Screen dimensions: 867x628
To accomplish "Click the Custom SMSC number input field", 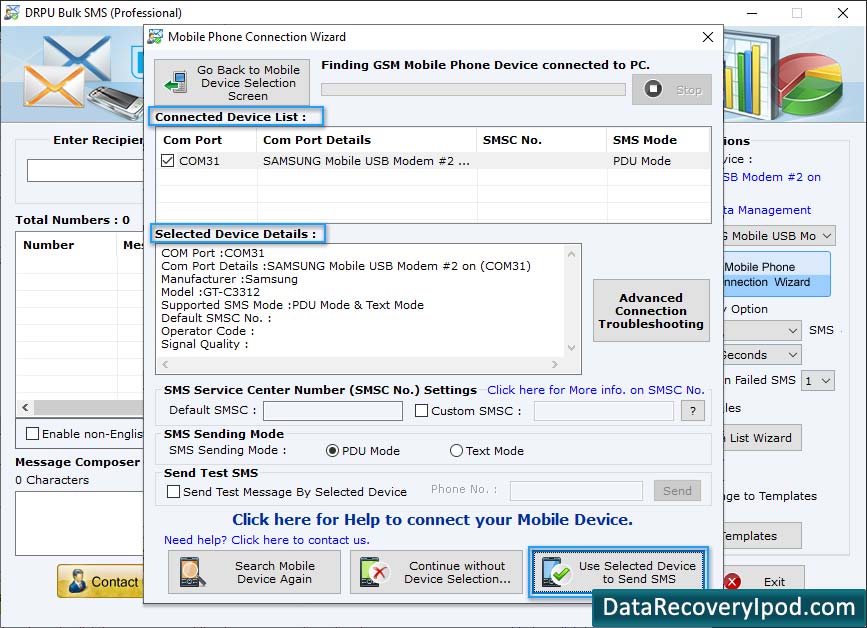I will [604, 411].
